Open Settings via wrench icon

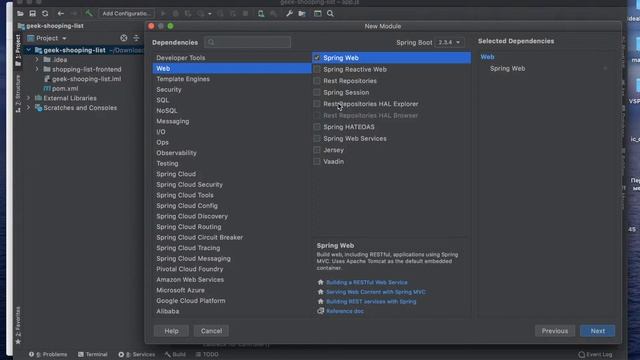[289, 13]
